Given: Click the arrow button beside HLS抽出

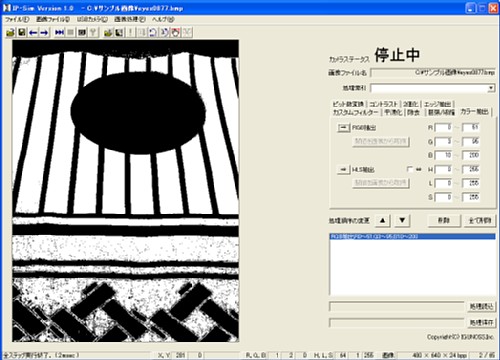Looking at the screenshot, I should (343, 170).
